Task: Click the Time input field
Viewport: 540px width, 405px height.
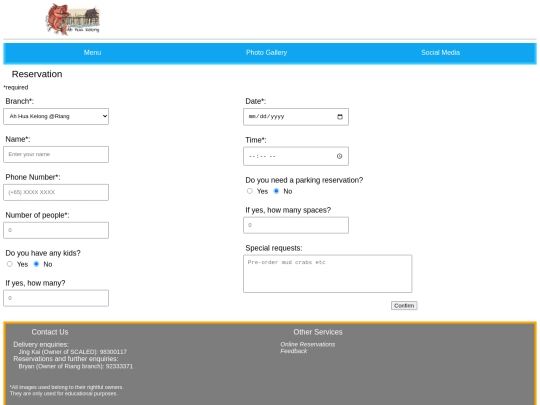Action: 296,156
